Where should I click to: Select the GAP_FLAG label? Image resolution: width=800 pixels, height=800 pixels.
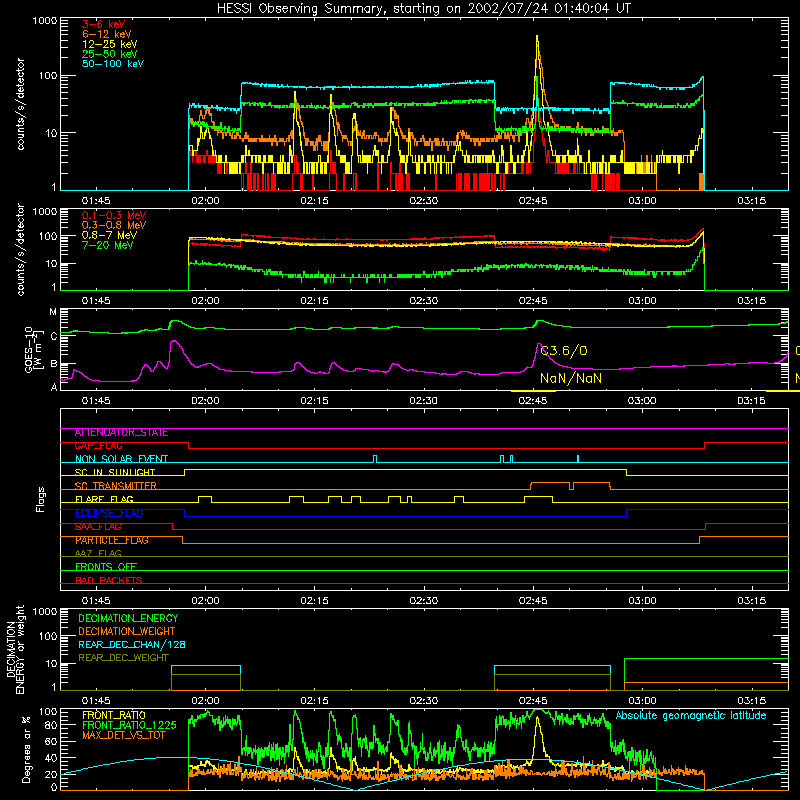[x=98, y=446]
